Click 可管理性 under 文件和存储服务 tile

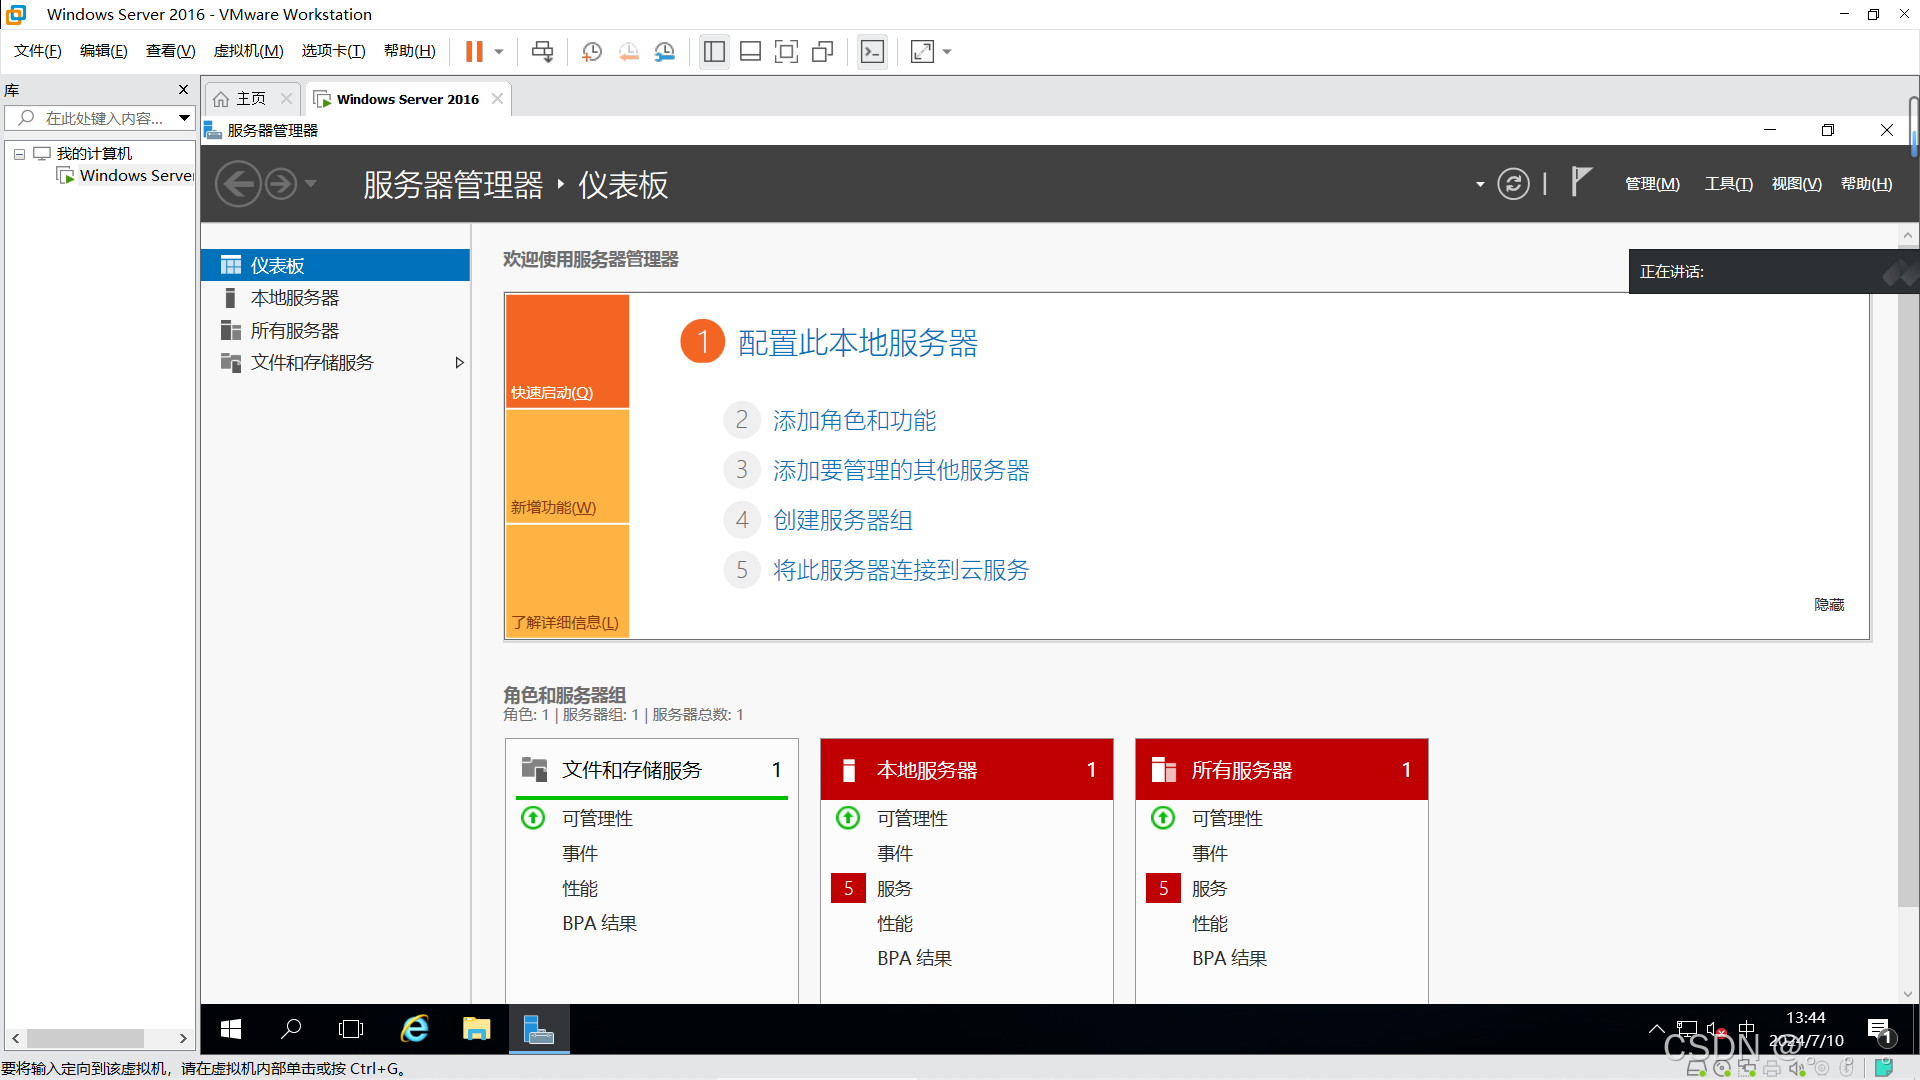pyautogui.click(x=596, y=818)
